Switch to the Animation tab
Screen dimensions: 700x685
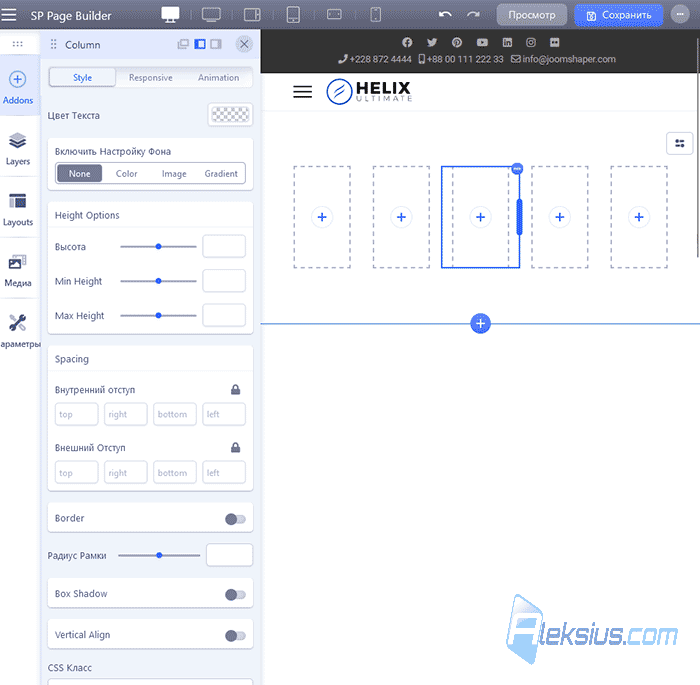point(218,77)
